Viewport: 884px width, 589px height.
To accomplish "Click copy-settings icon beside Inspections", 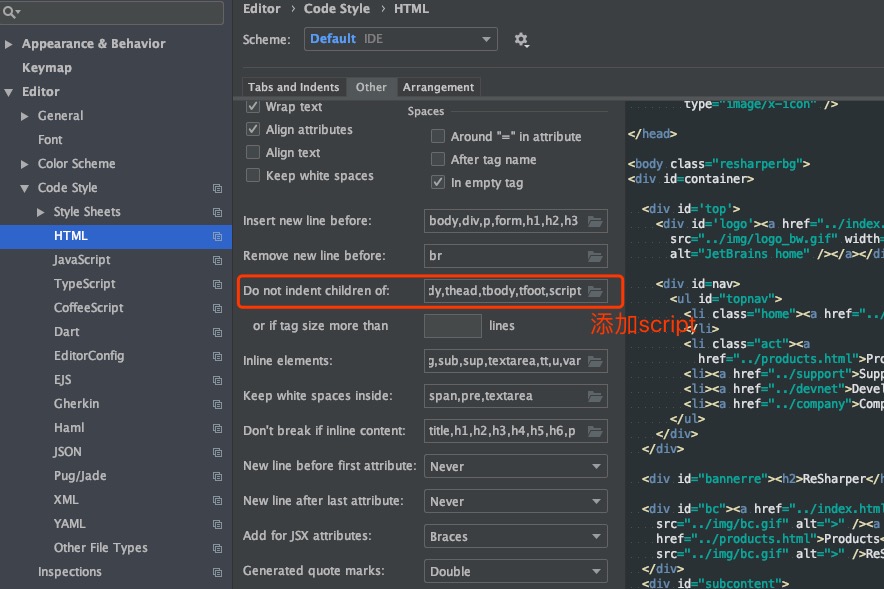I will [217, 572].
